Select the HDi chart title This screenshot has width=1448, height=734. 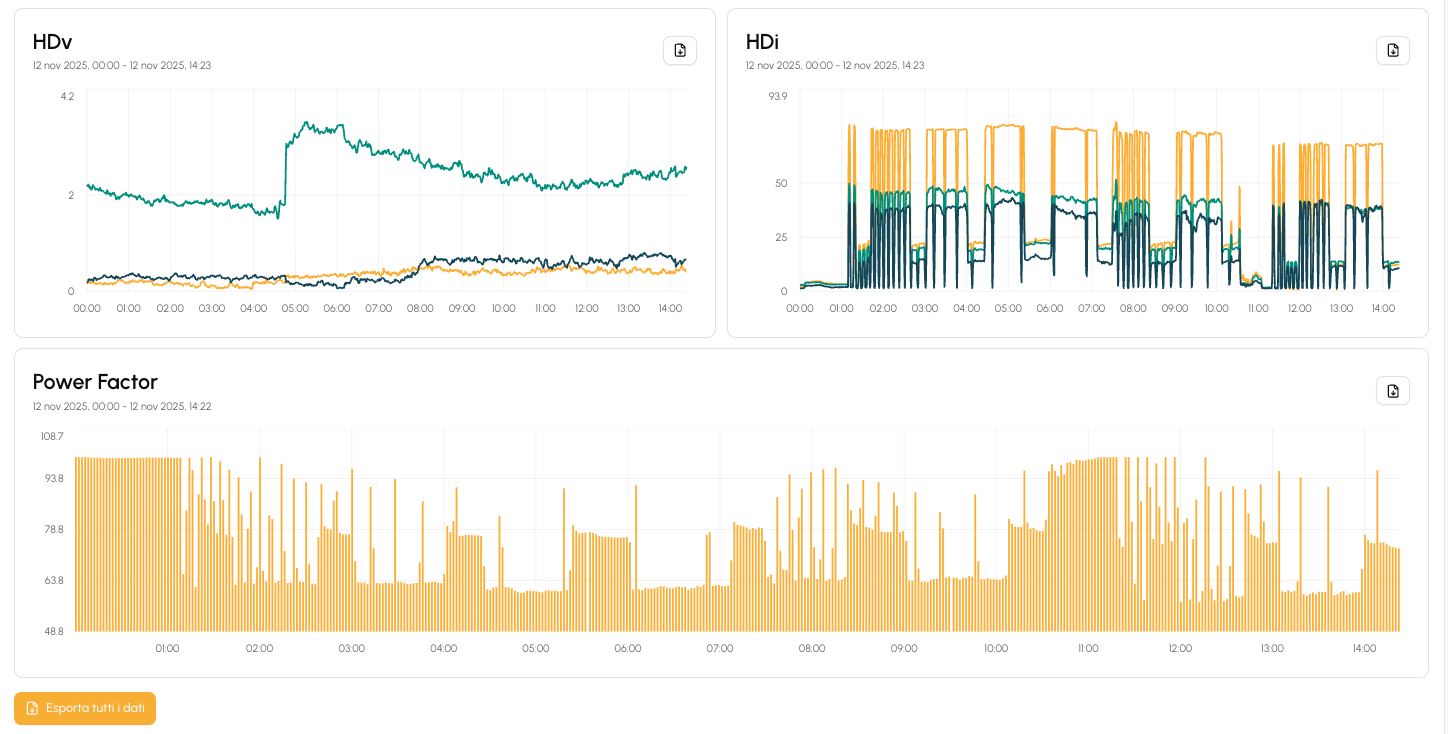point(762,41)
